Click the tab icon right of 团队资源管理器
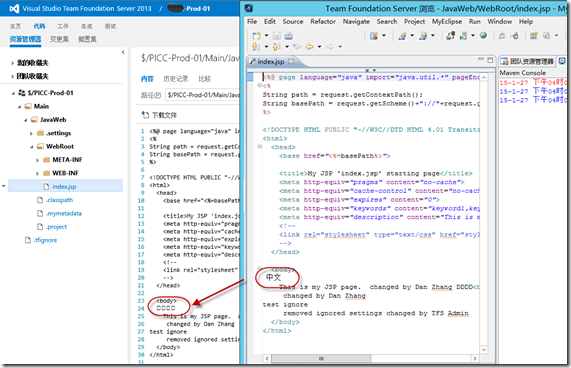571x368 pixels. (x=562, y=61)
